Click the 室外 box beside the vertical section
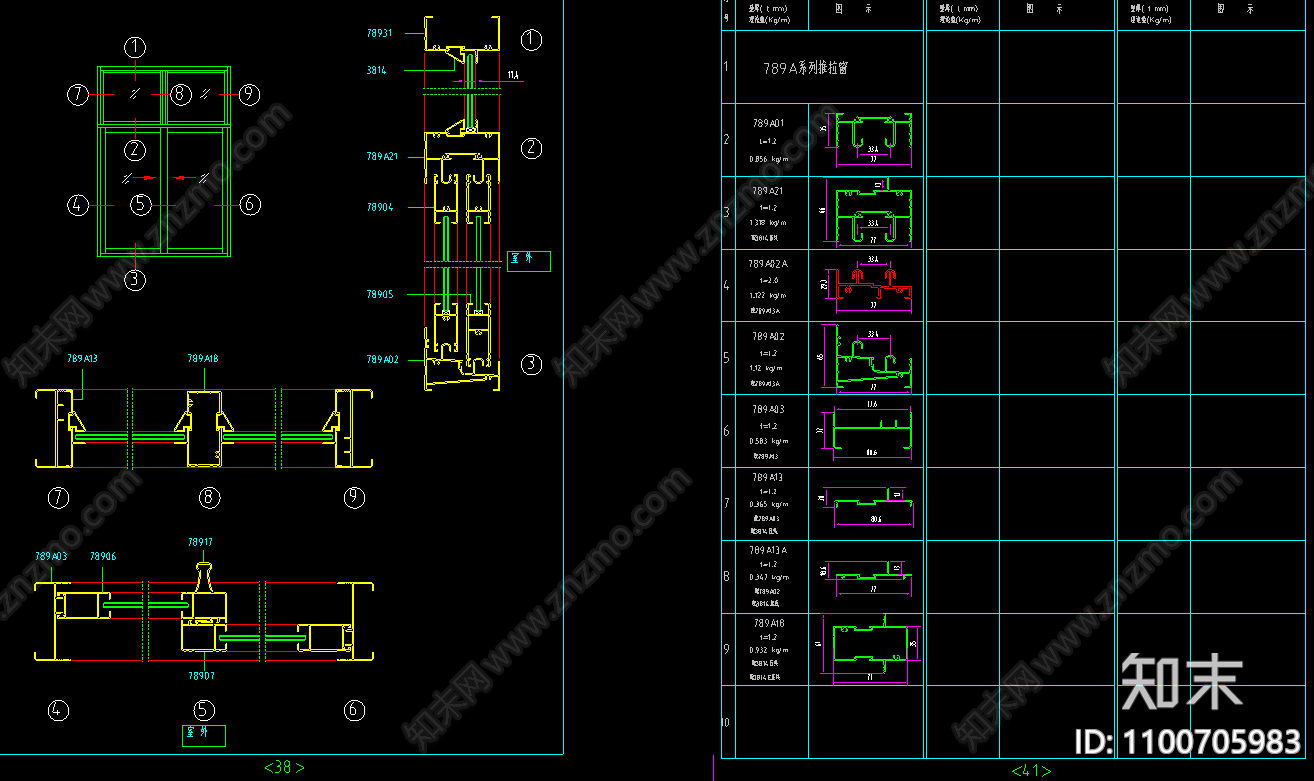 point(529,261)
